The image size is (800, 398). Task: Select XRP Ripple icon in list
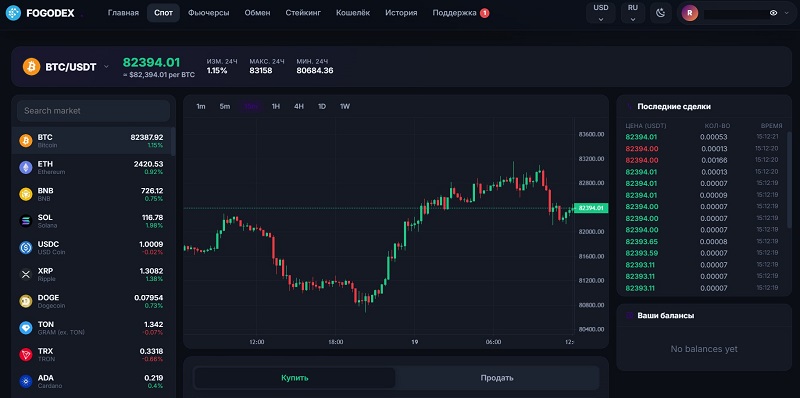point(26,275)
